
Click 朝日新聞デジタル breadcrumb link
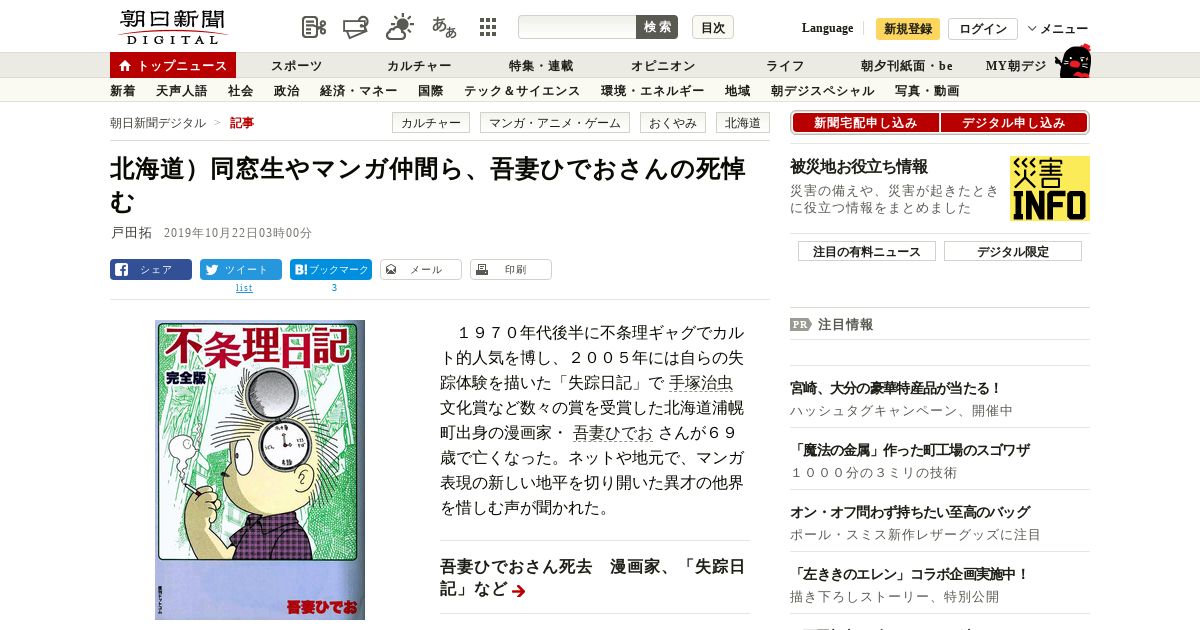point(158,122)
